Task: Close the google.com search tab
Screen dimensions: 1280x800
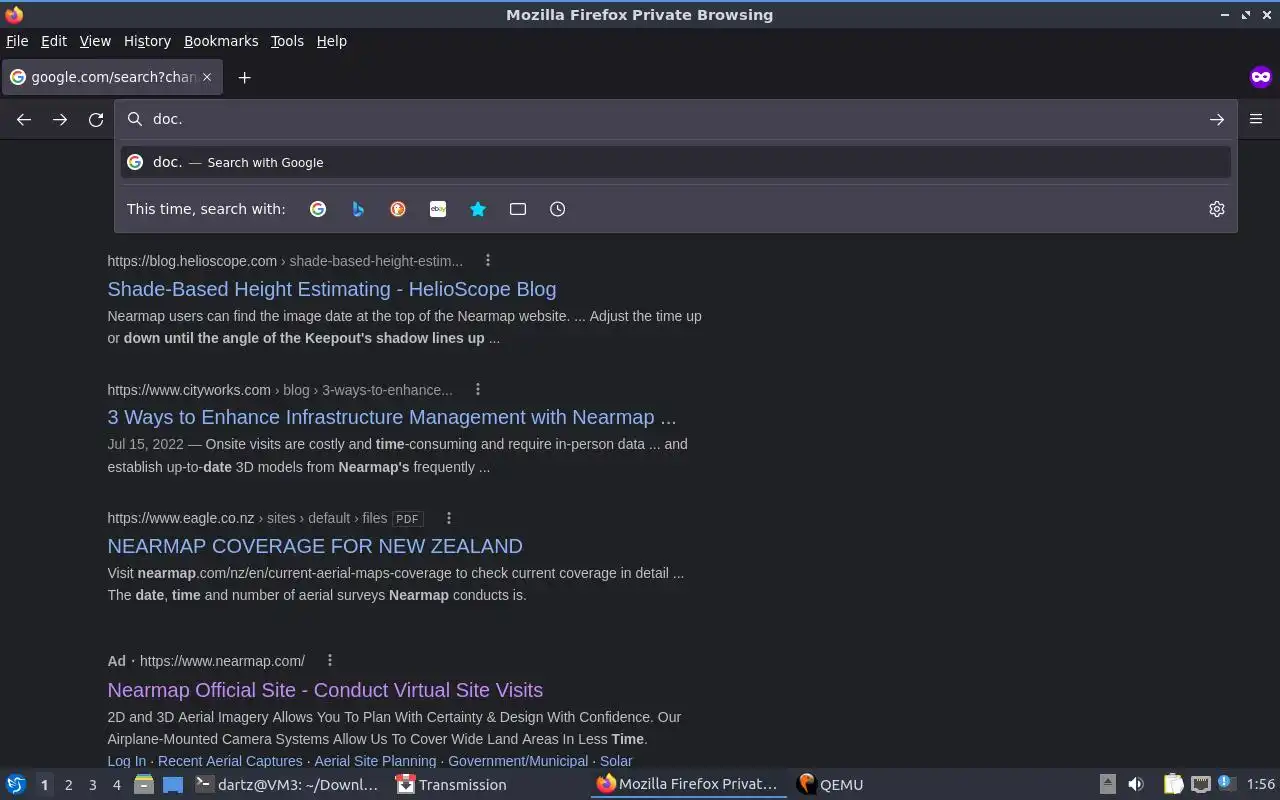Action: pyautogui.click(x=207, y=77)
